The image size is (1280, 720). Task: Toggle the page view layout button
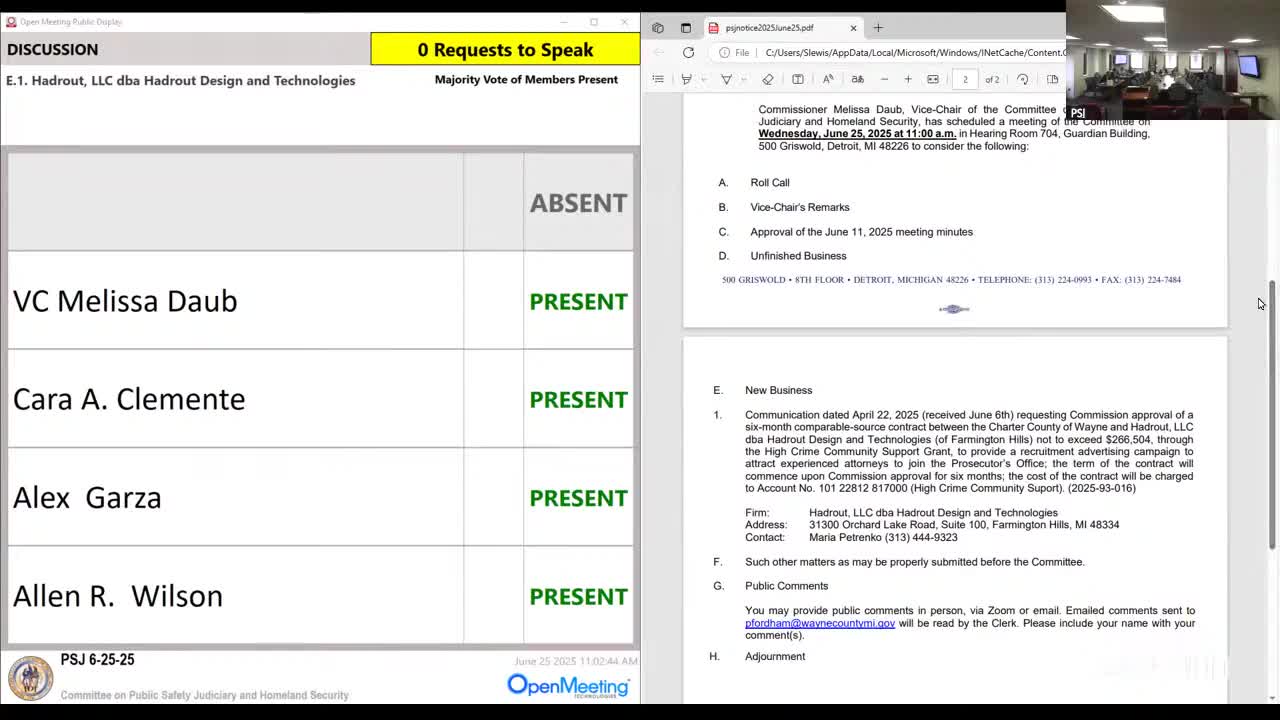click(1052, 79)
